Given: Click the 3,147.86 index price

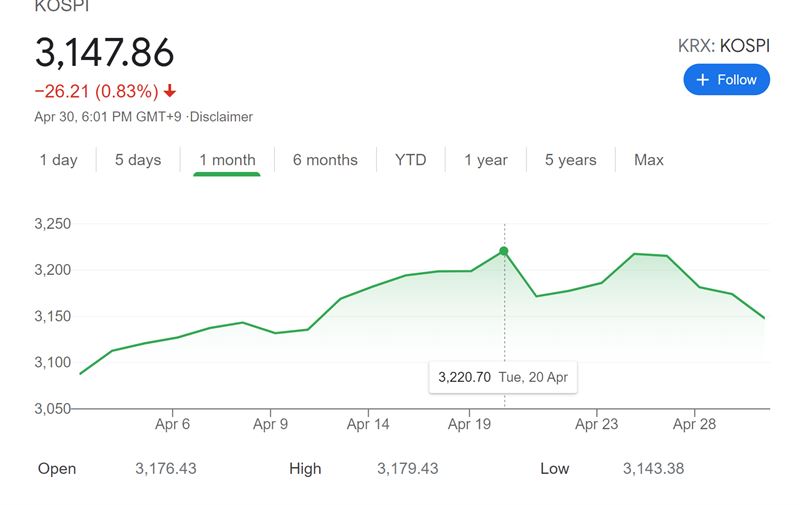Looking at the screenshot, I should click(105, 53).
